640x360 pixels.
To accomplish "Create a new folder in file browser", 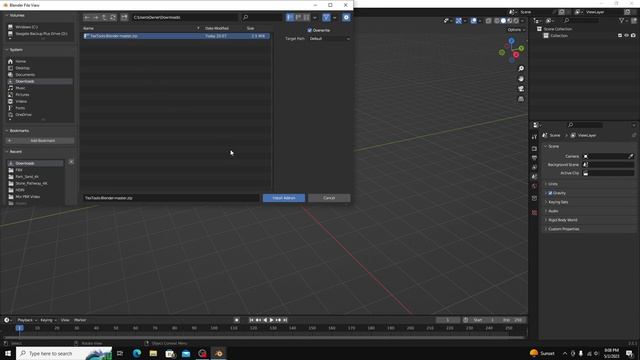I will [124, 18].
